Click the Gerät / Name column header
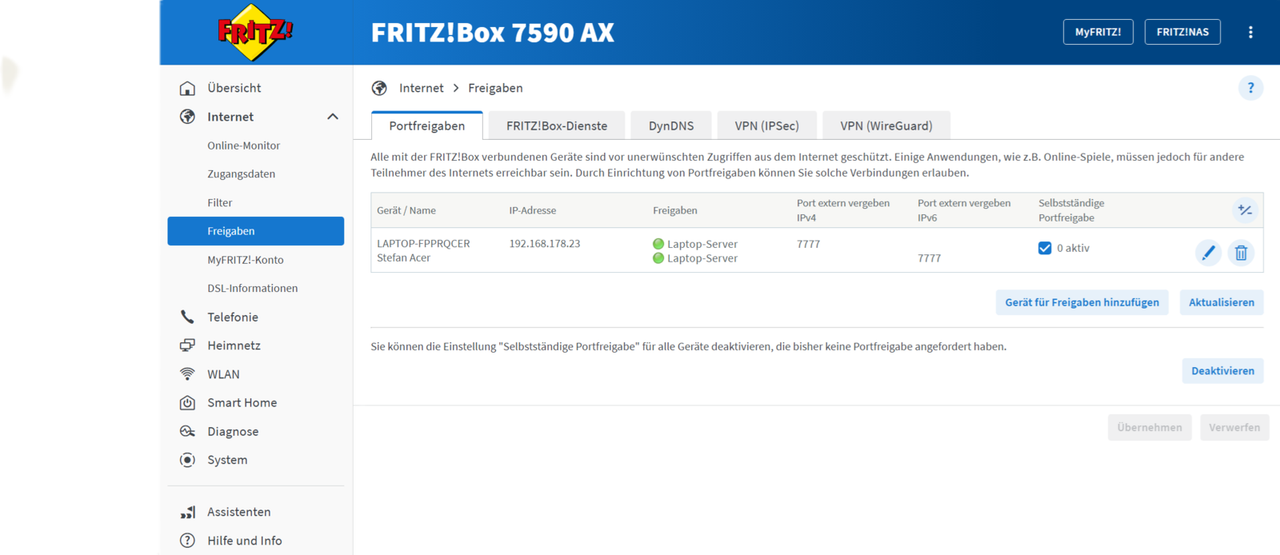 tap(406, 211)
